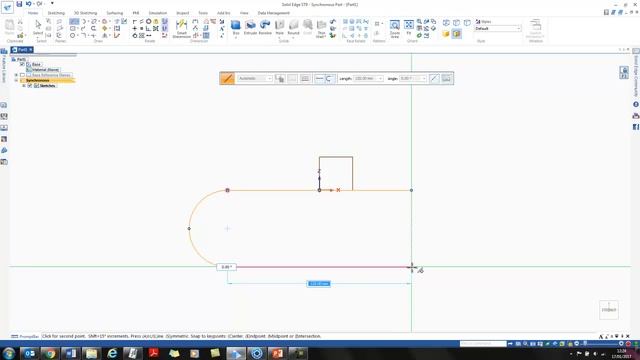The height and width of the screenshot is (360, 640).
Task: Open the quick access toolbar customize arrow
Action: point(52,4)
